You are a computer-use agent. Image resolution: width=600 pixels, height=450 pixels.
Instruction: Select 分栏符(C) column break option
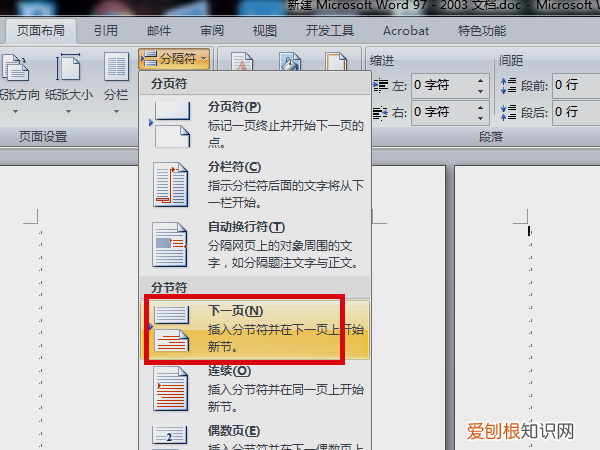click(255, 185)
